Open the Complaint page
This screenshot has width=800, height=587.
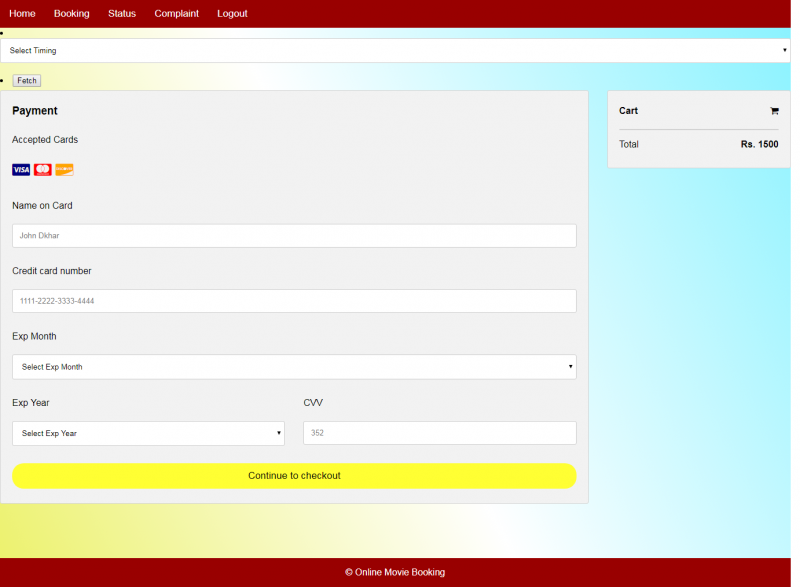[x=176, y=14]
